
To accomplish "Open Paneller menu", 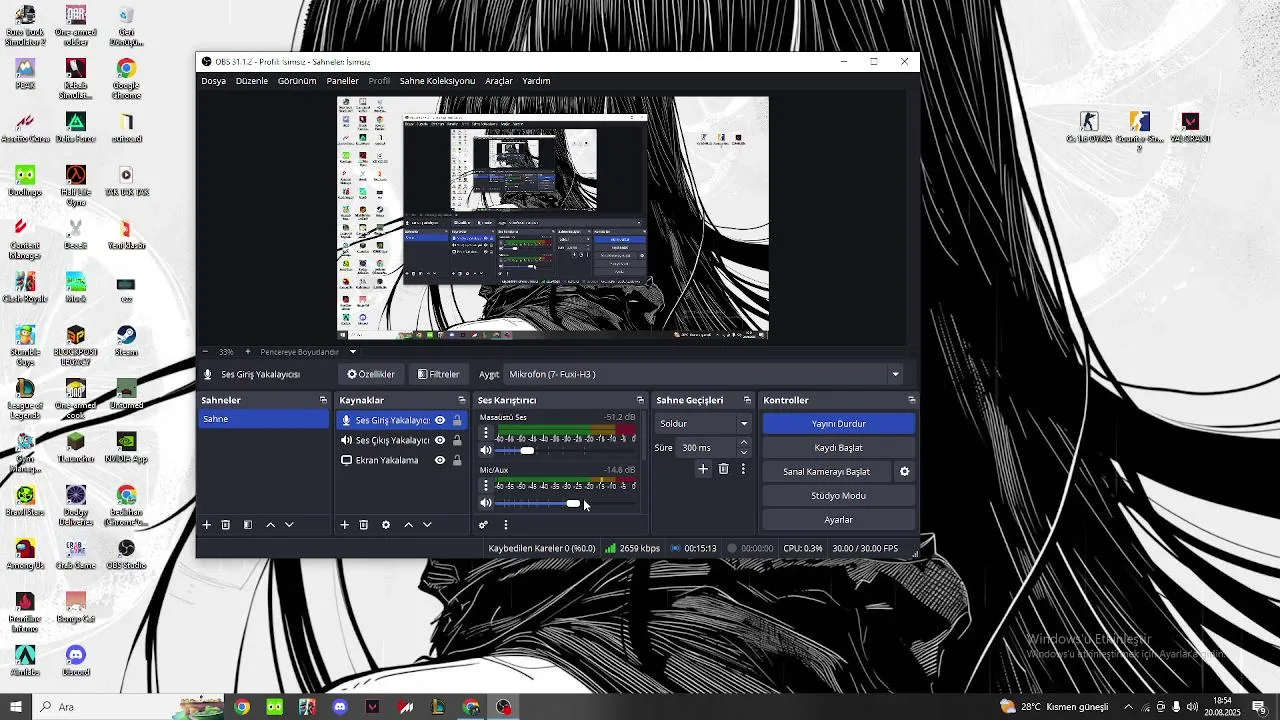I will [x=342, y=81].
